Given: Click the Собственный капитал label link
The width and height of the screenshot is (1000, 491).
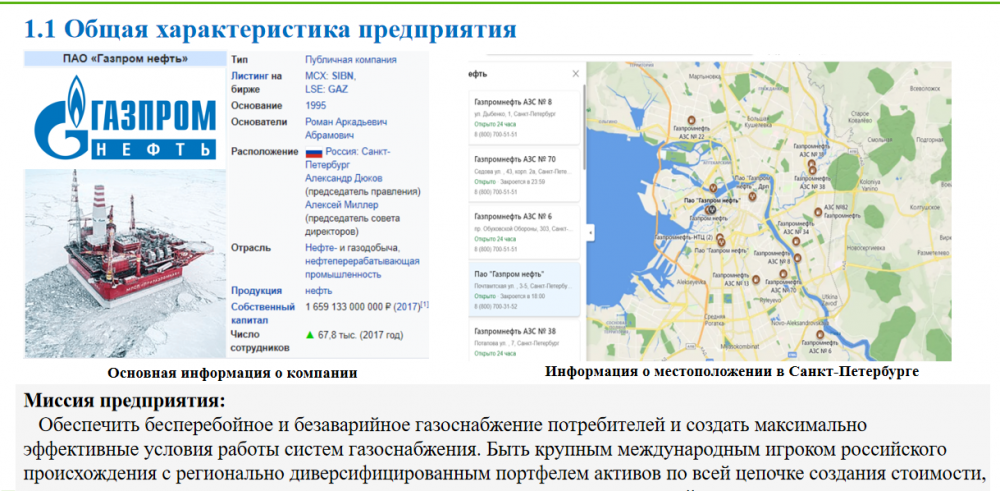Looking at the screenshot, I should click(x=263, y=313).
